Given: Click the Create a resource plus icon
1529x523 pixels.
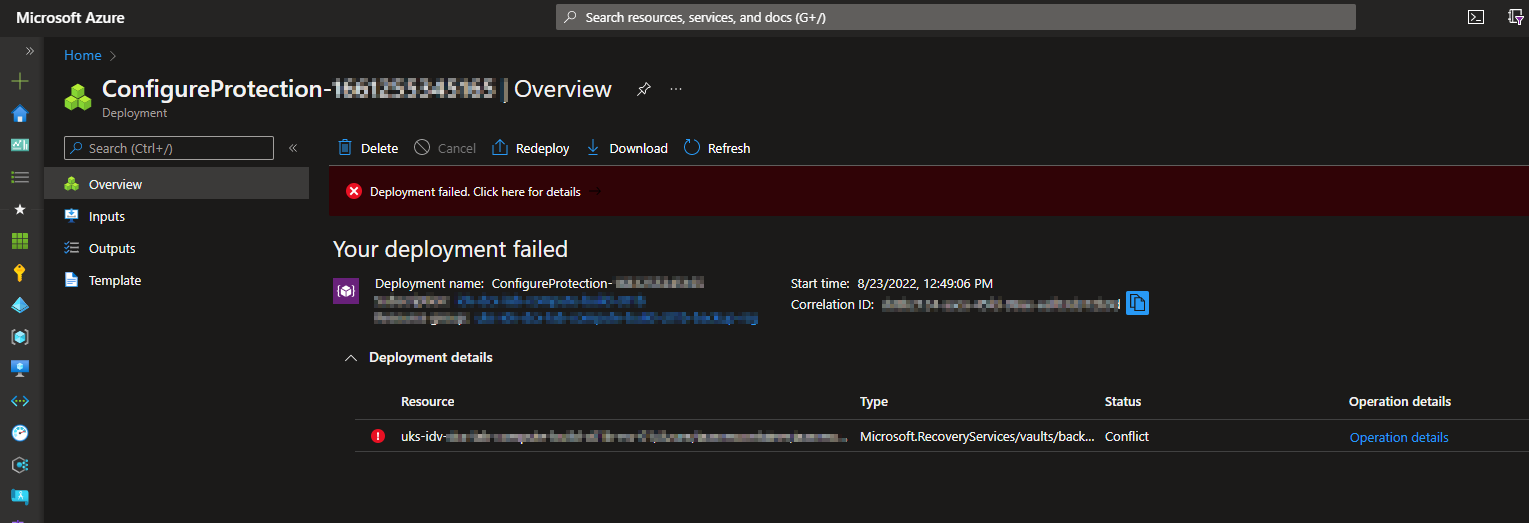Looking at the screenshot, I should pos(20,81).
